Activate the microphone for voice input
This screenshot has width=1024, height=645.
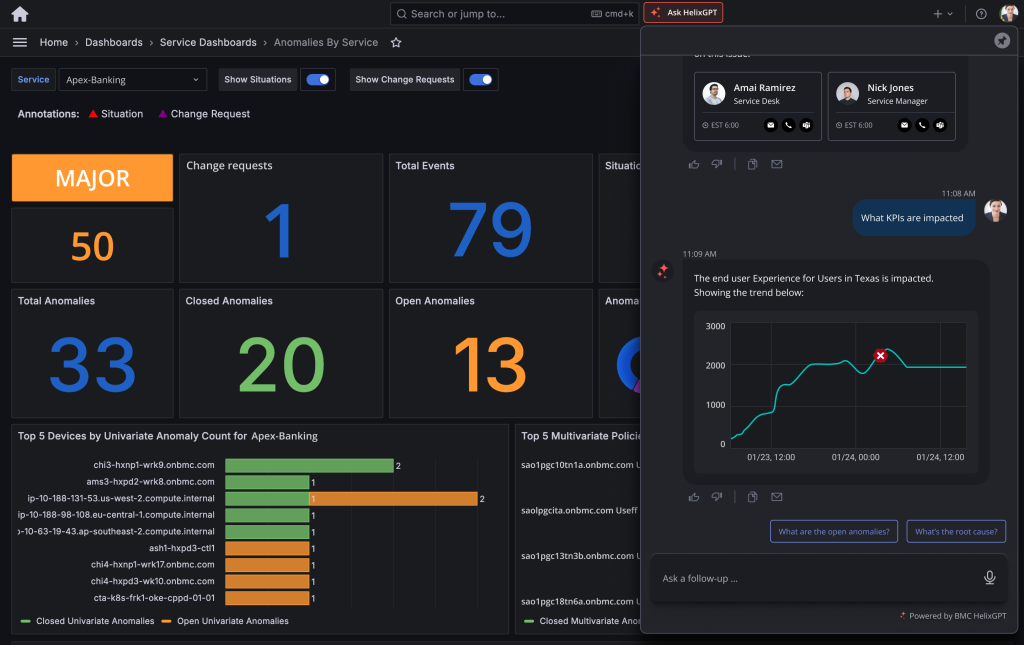[x=989, y=578]
